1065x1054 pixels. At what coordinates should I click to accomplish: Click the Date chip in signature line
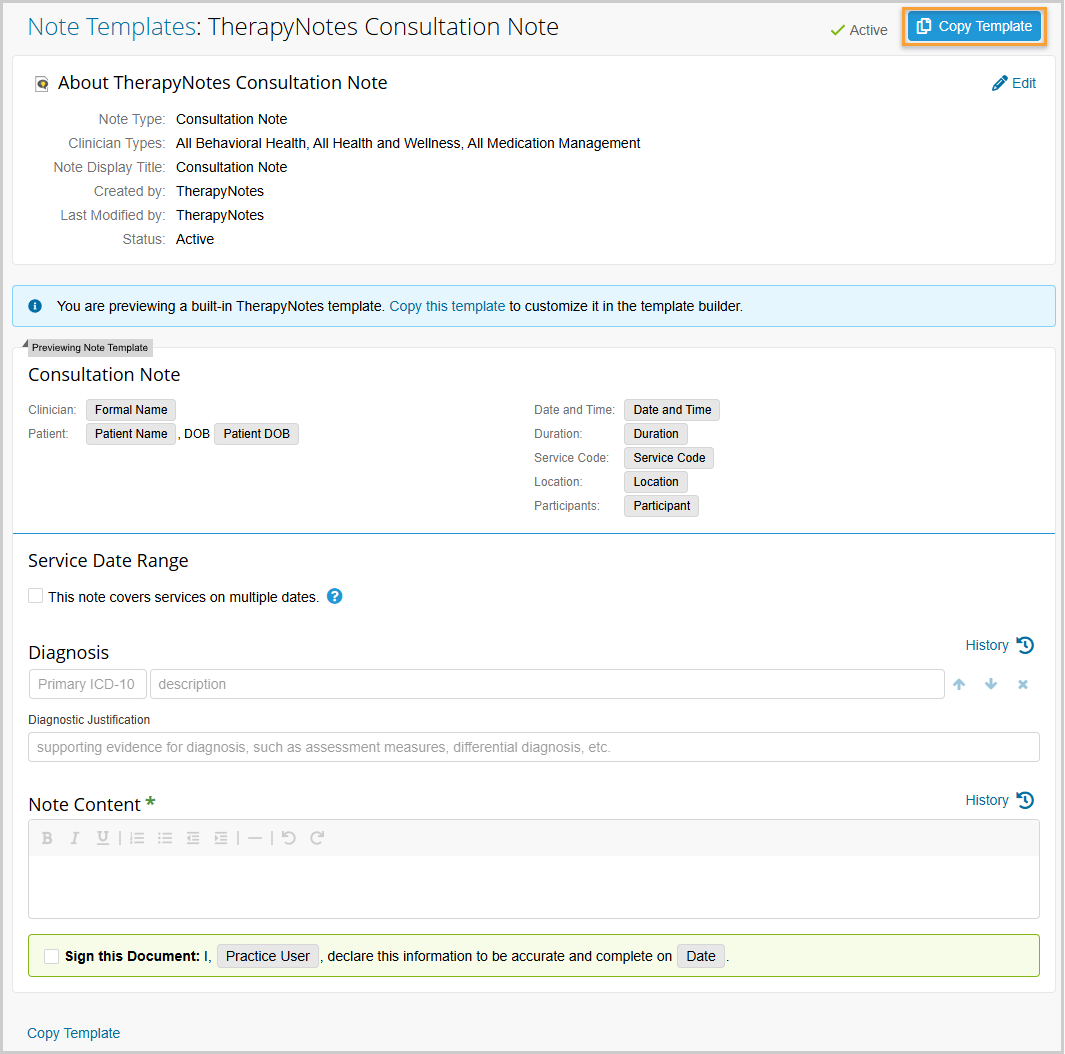(701, 956)
